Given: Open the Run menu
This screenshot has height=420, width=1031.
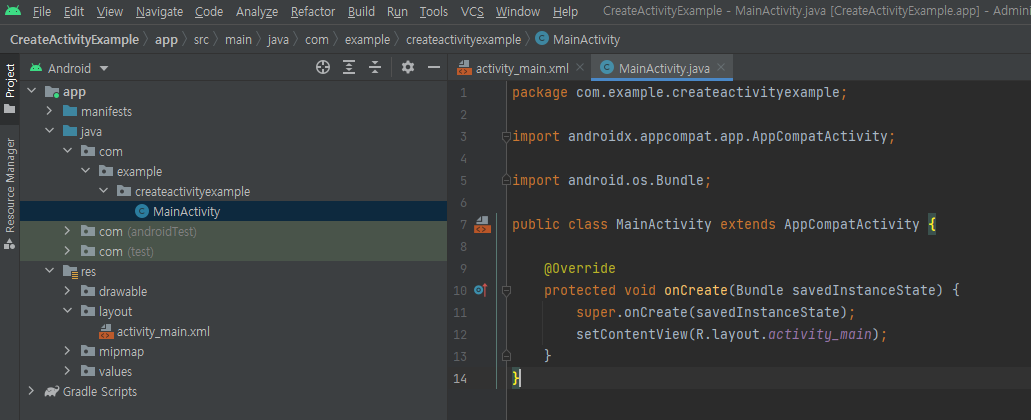Looking at the screenshot, I should (397, 12).
